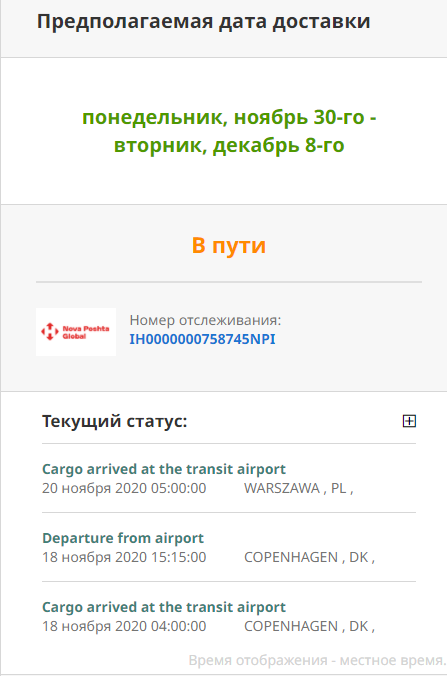
Task: Click the 'Текущий статус:' heading
Action: (115, 421)
